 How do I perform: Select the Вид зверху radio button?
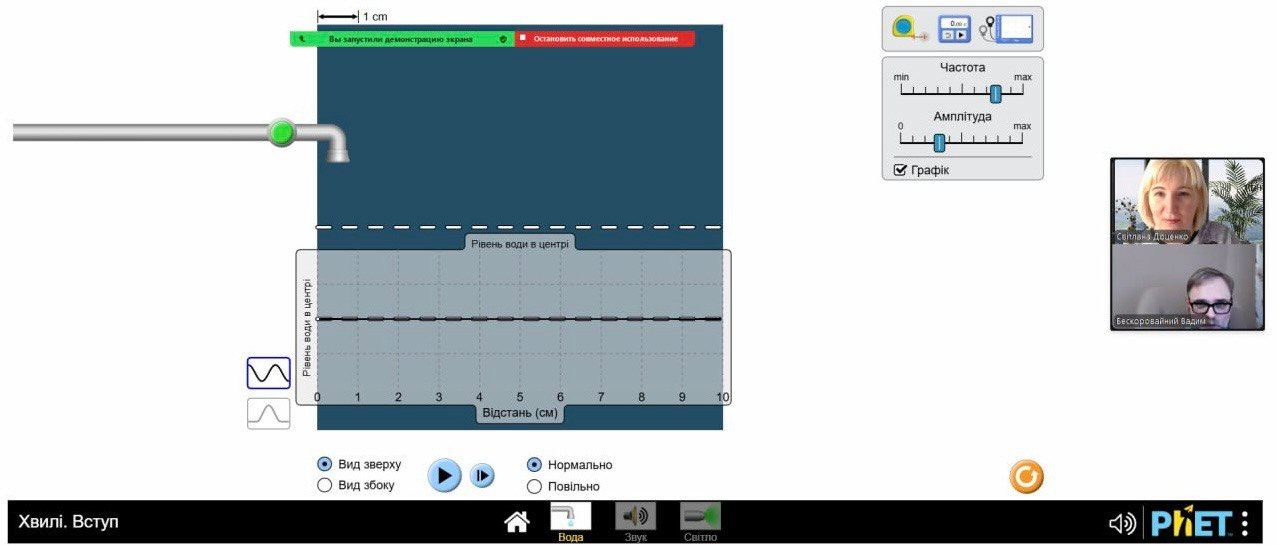[x=324, y=464]
